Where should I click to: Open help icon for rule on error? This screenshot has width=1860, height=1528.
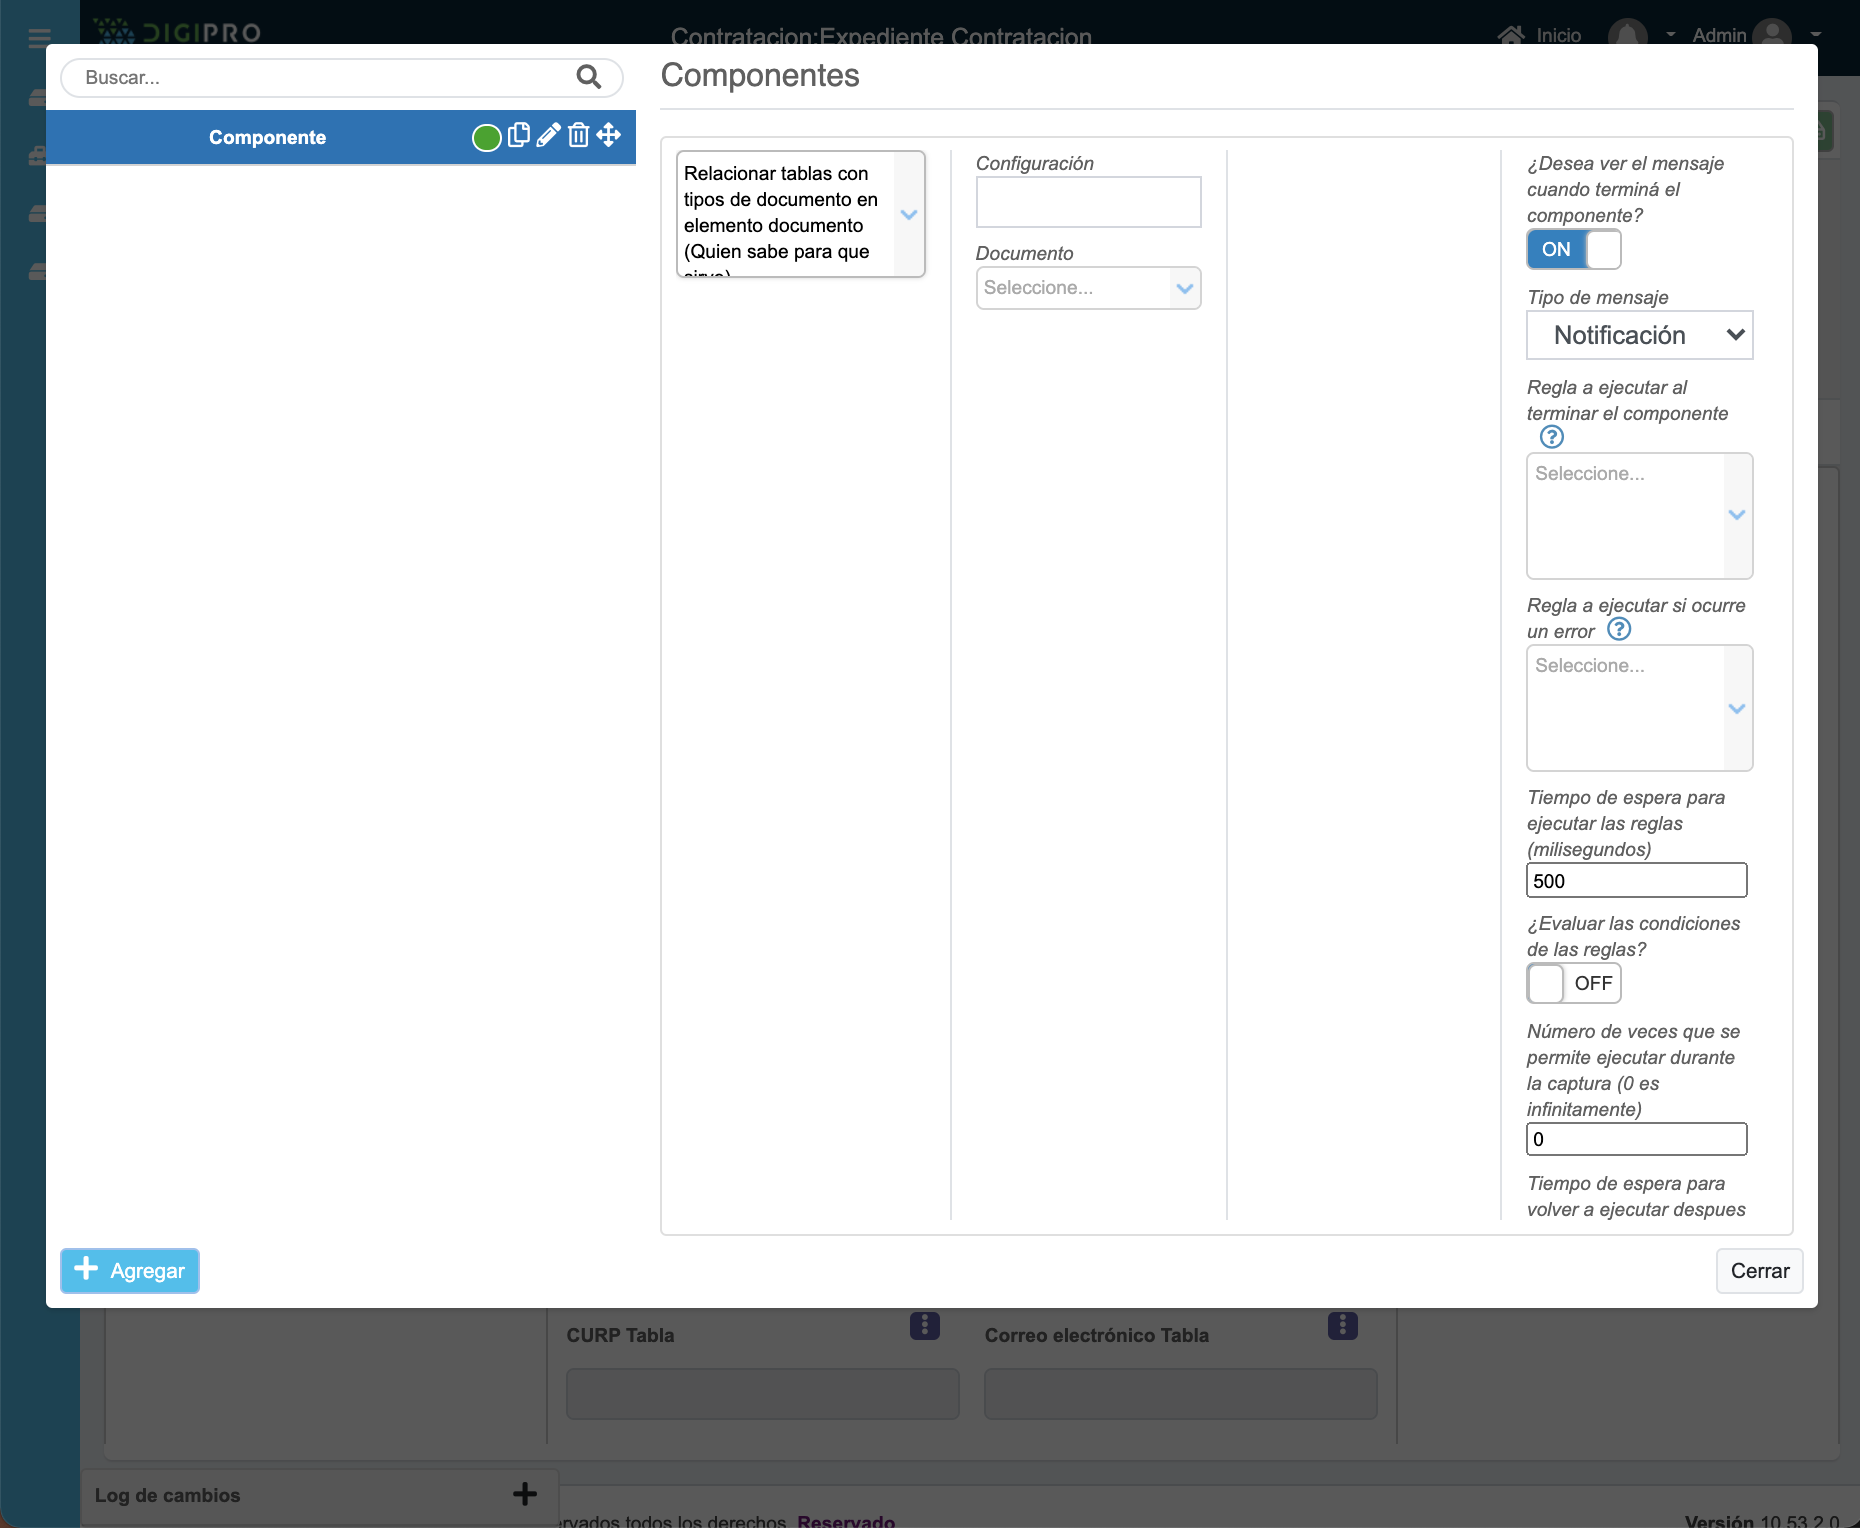tap(1618, 629)
